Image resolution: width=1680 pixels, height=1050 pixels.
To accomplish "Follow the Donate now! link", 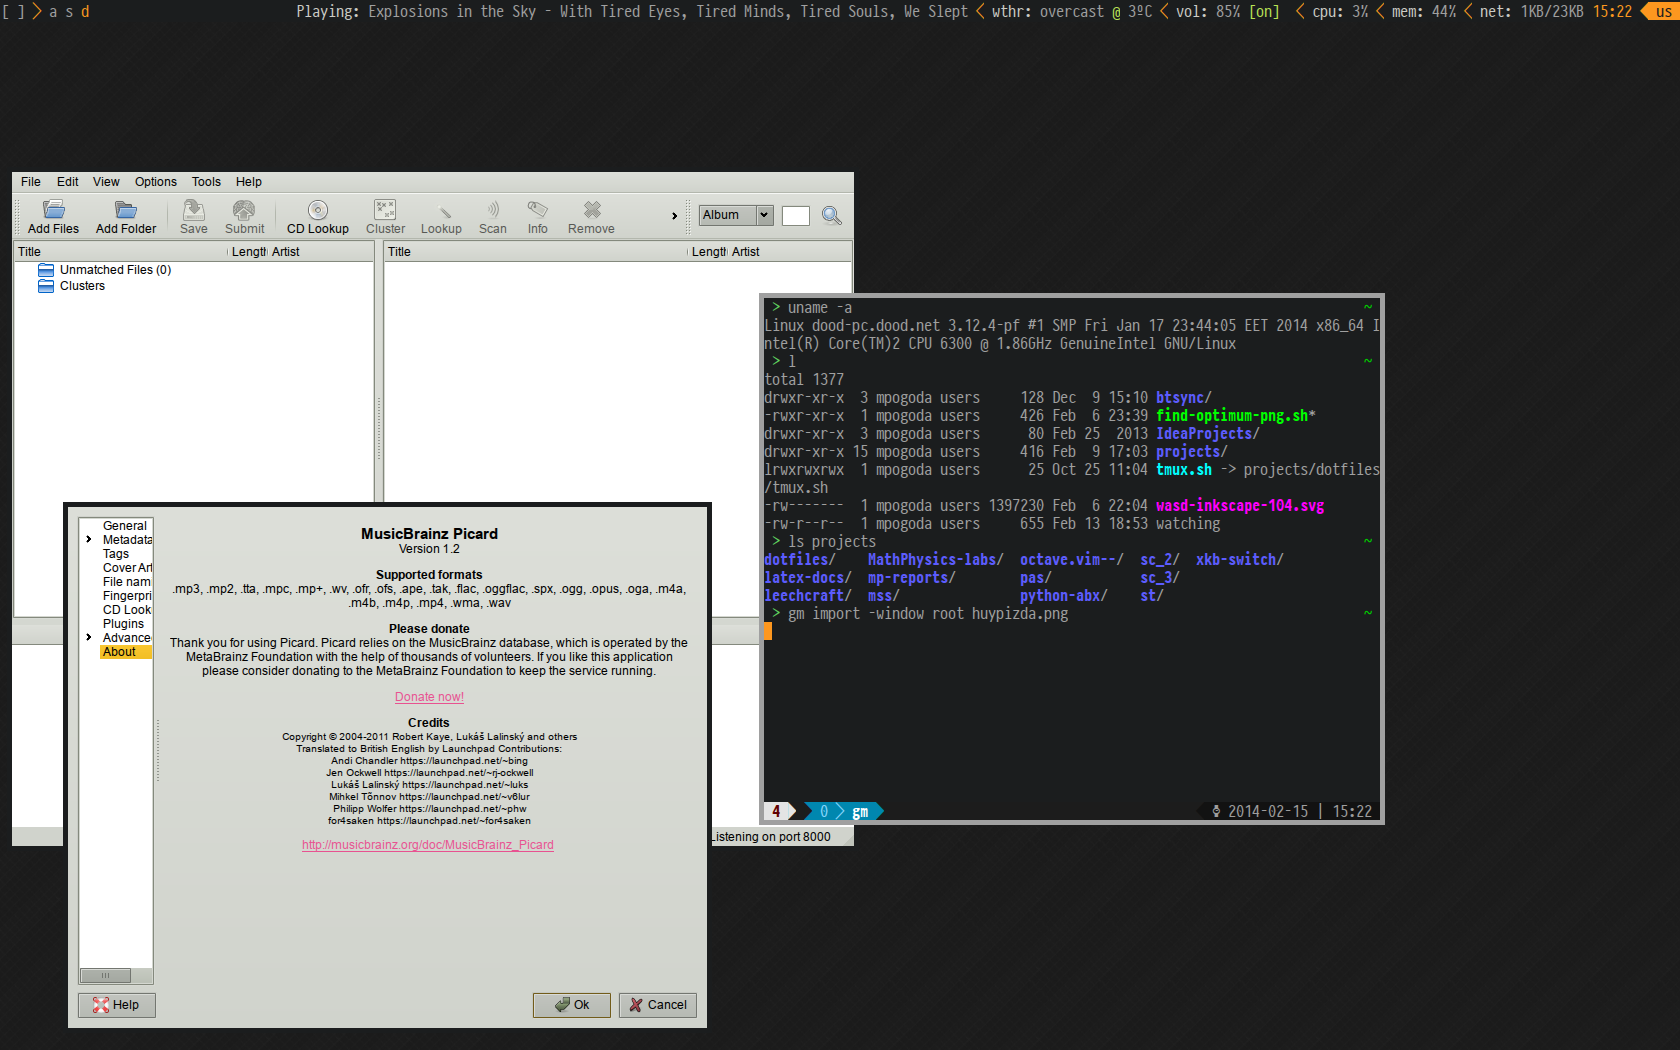I will coord(429,697).
